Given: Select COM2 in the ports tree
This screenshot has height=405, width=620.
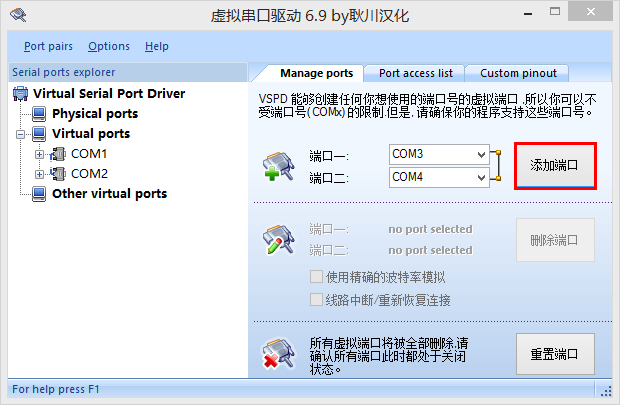Looking at the screenshot, I should [x=89, y=174].
